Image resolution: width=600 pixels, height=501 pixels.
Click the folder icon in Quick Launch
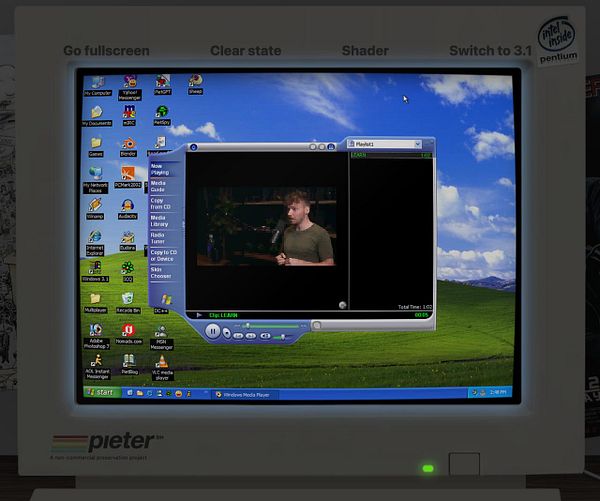[x=140, y=393]
